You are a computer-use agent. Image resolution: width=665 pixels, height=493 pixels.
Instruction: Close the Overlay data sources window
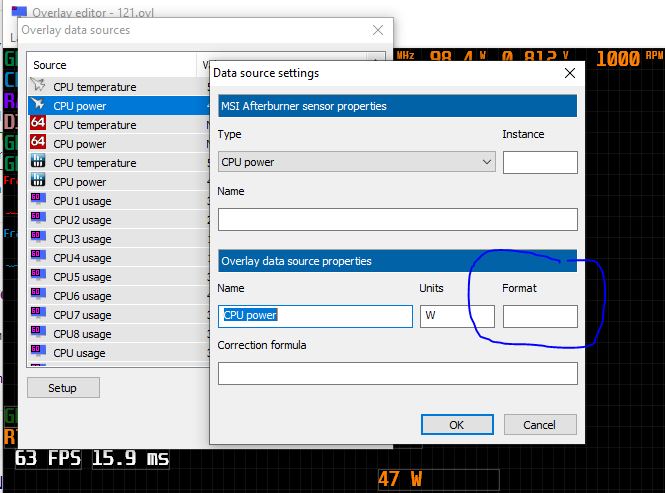[x=377, y=30]
